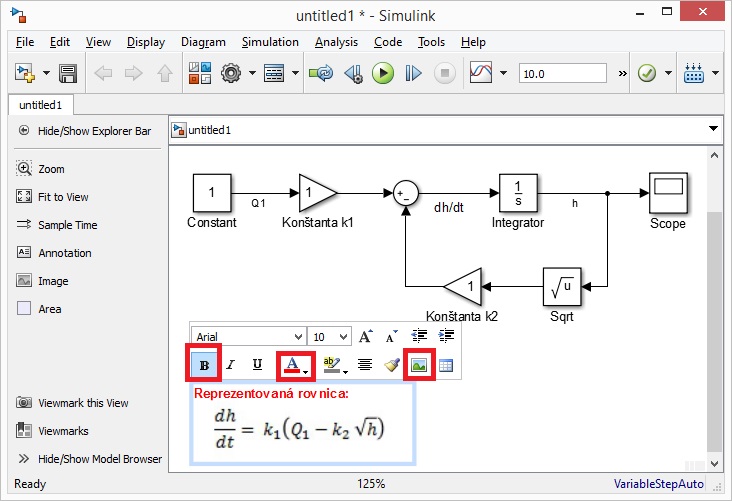Select the Area palette tool
This screenshot has height=501, width=732.
point(39,309)
